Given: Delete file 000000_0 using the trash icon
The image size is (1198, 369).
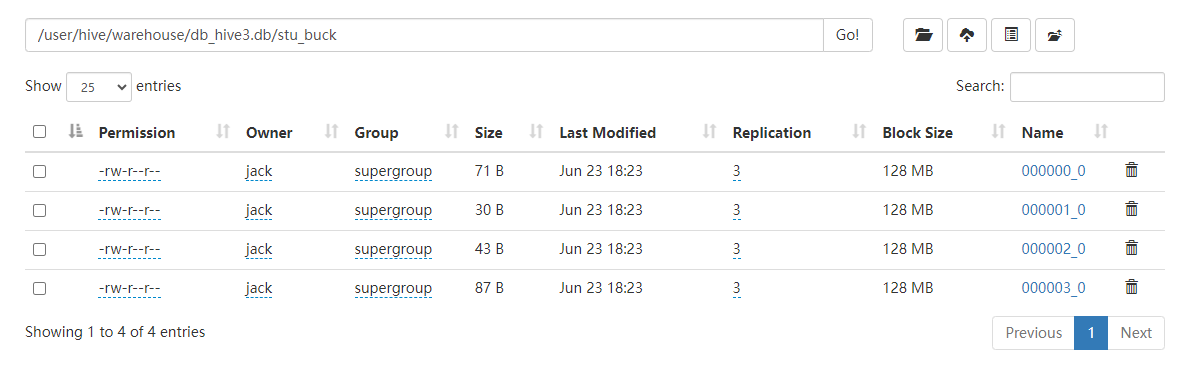Looking at the screenshot, I should 1132,171.
